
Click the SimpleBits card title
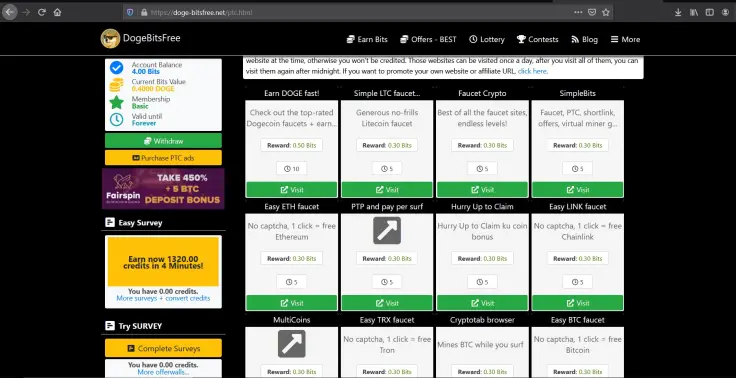point(577,93)
